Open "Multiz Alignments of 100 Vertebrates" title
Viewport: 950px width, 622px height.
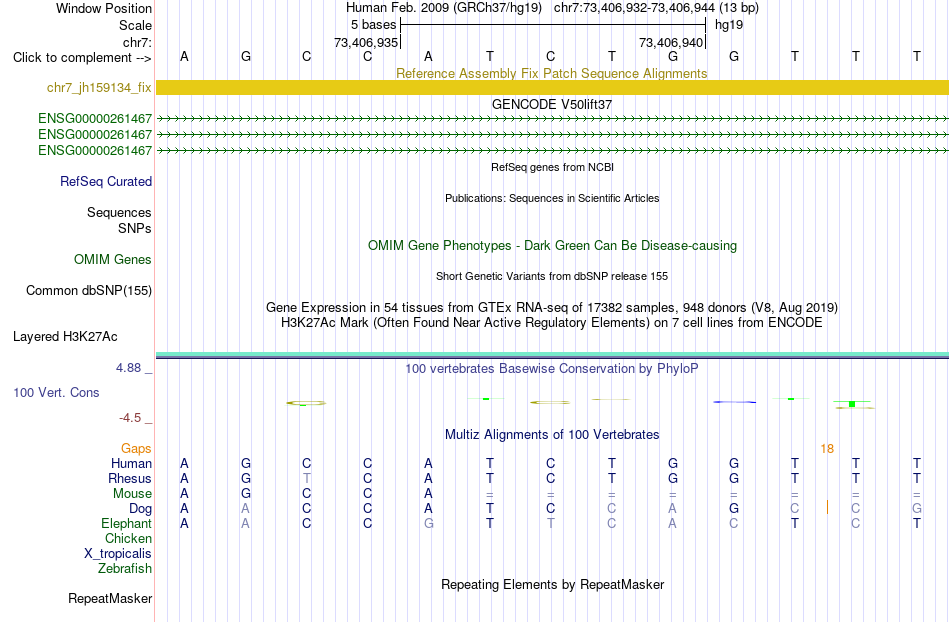point(552,434)
